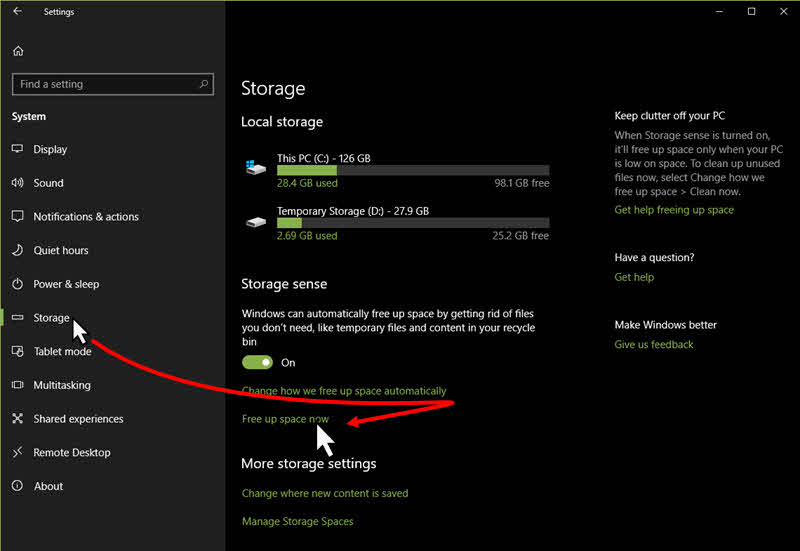The image size is (800, 551).
Task: Go to the About page
Action: click(x=48, y=486)
